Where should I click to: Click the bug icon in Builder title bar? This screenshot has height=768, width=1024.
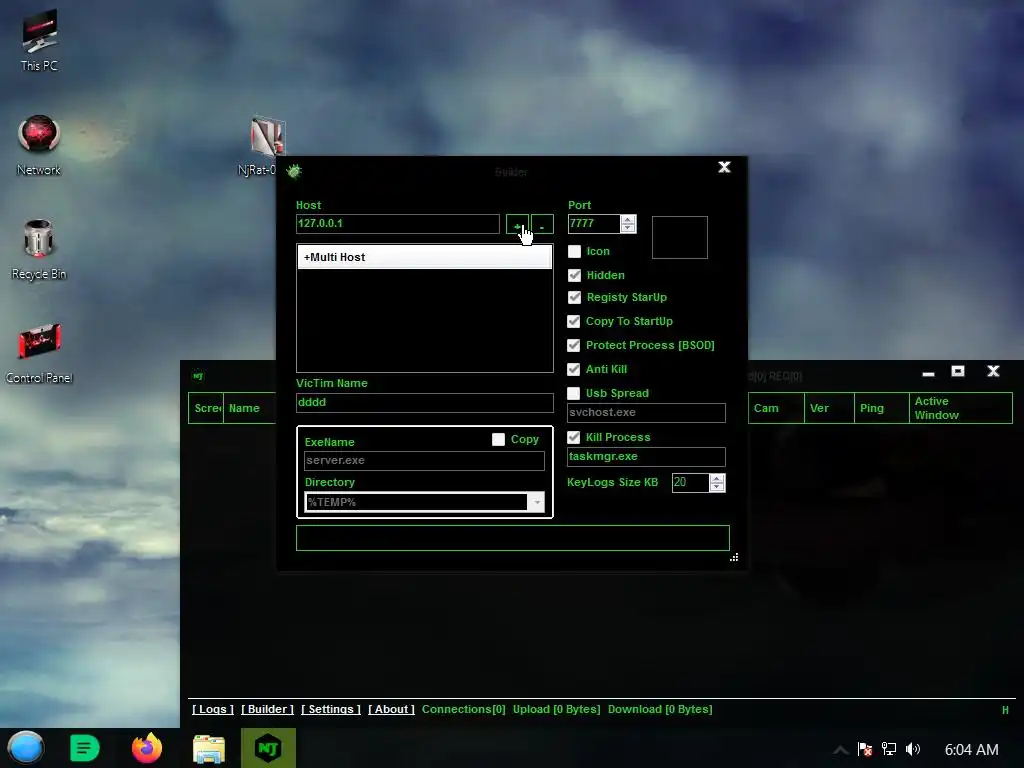tap(294, 171)
